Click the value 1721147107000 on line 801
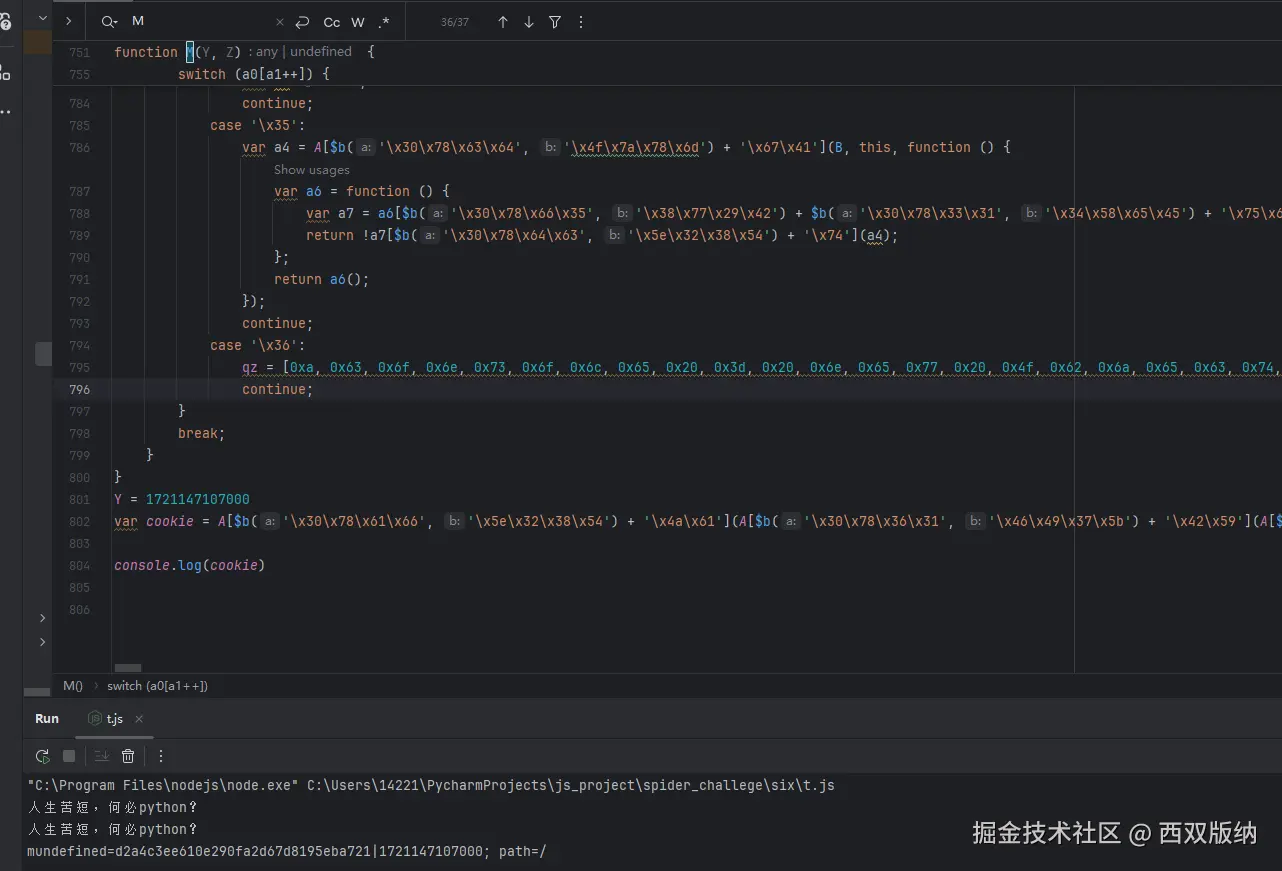Viewport: 1282px width, 871px height. coord(198,500)
